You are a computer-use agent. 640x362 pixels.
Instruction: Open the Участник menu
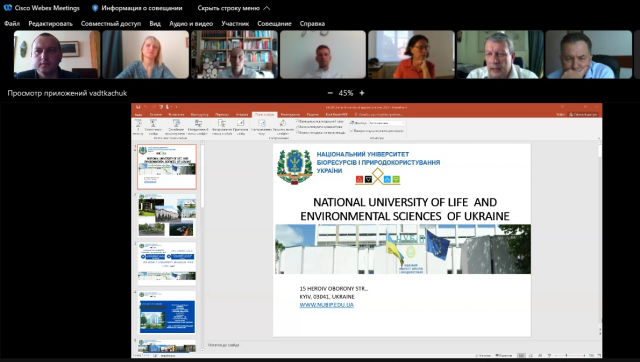click(235, 24)
